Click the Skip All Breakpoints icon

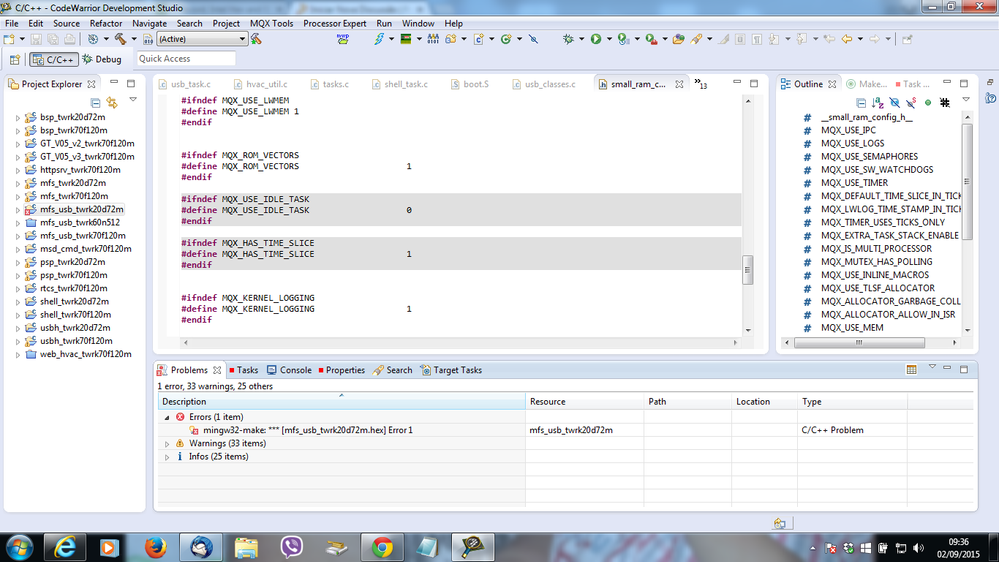(x=533, y=39)
